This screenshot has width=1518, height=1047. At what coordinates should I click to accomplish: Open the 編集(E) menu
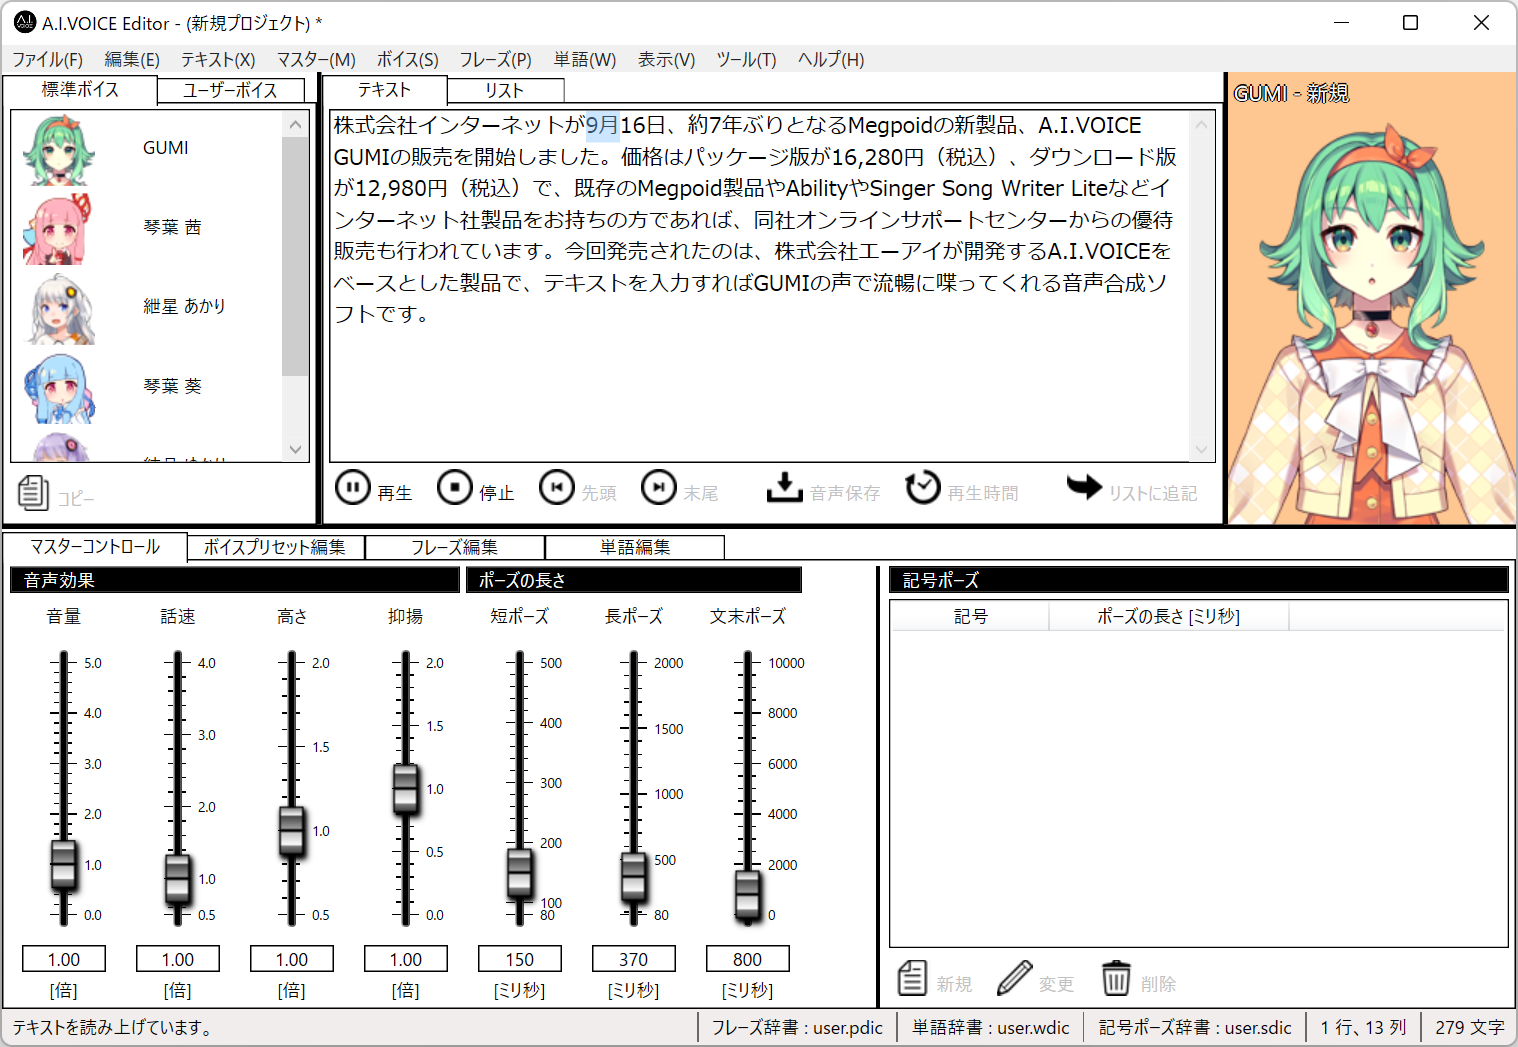point(132,59)
